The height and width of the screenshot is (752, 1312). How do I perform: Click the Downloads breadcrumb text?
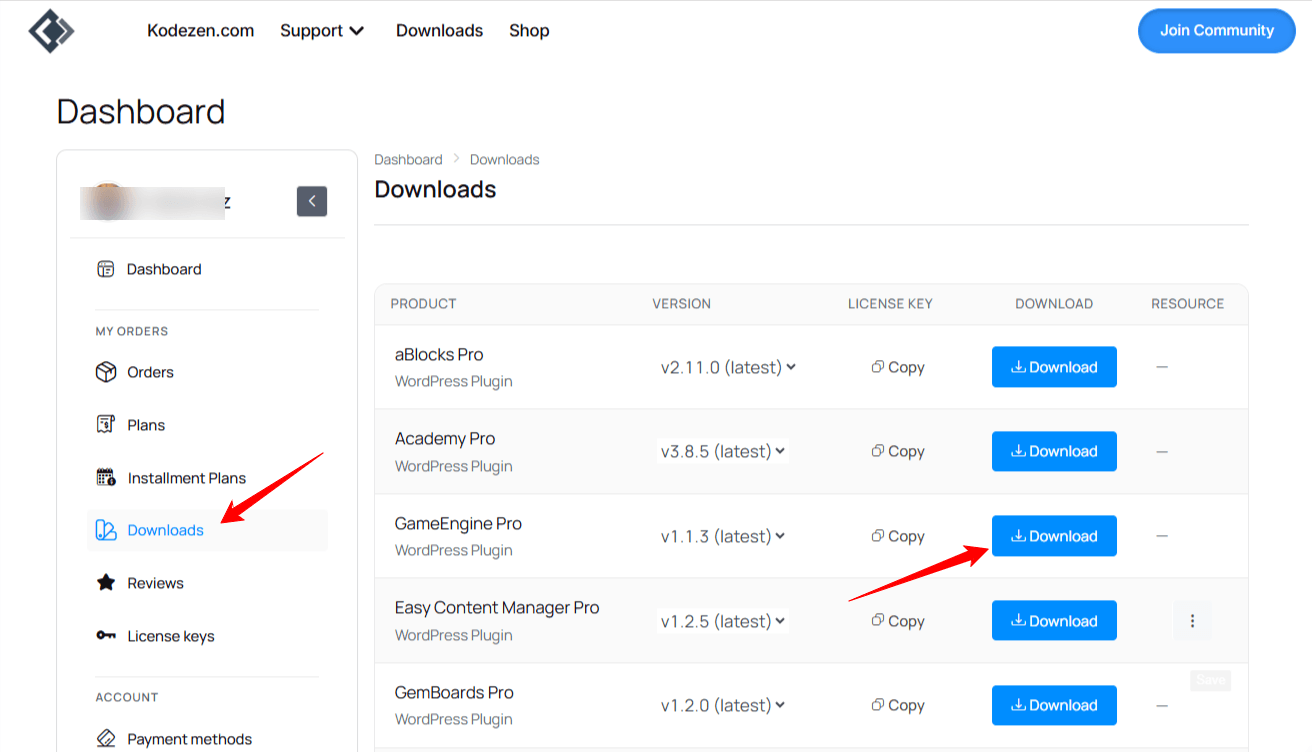point(504,160)
